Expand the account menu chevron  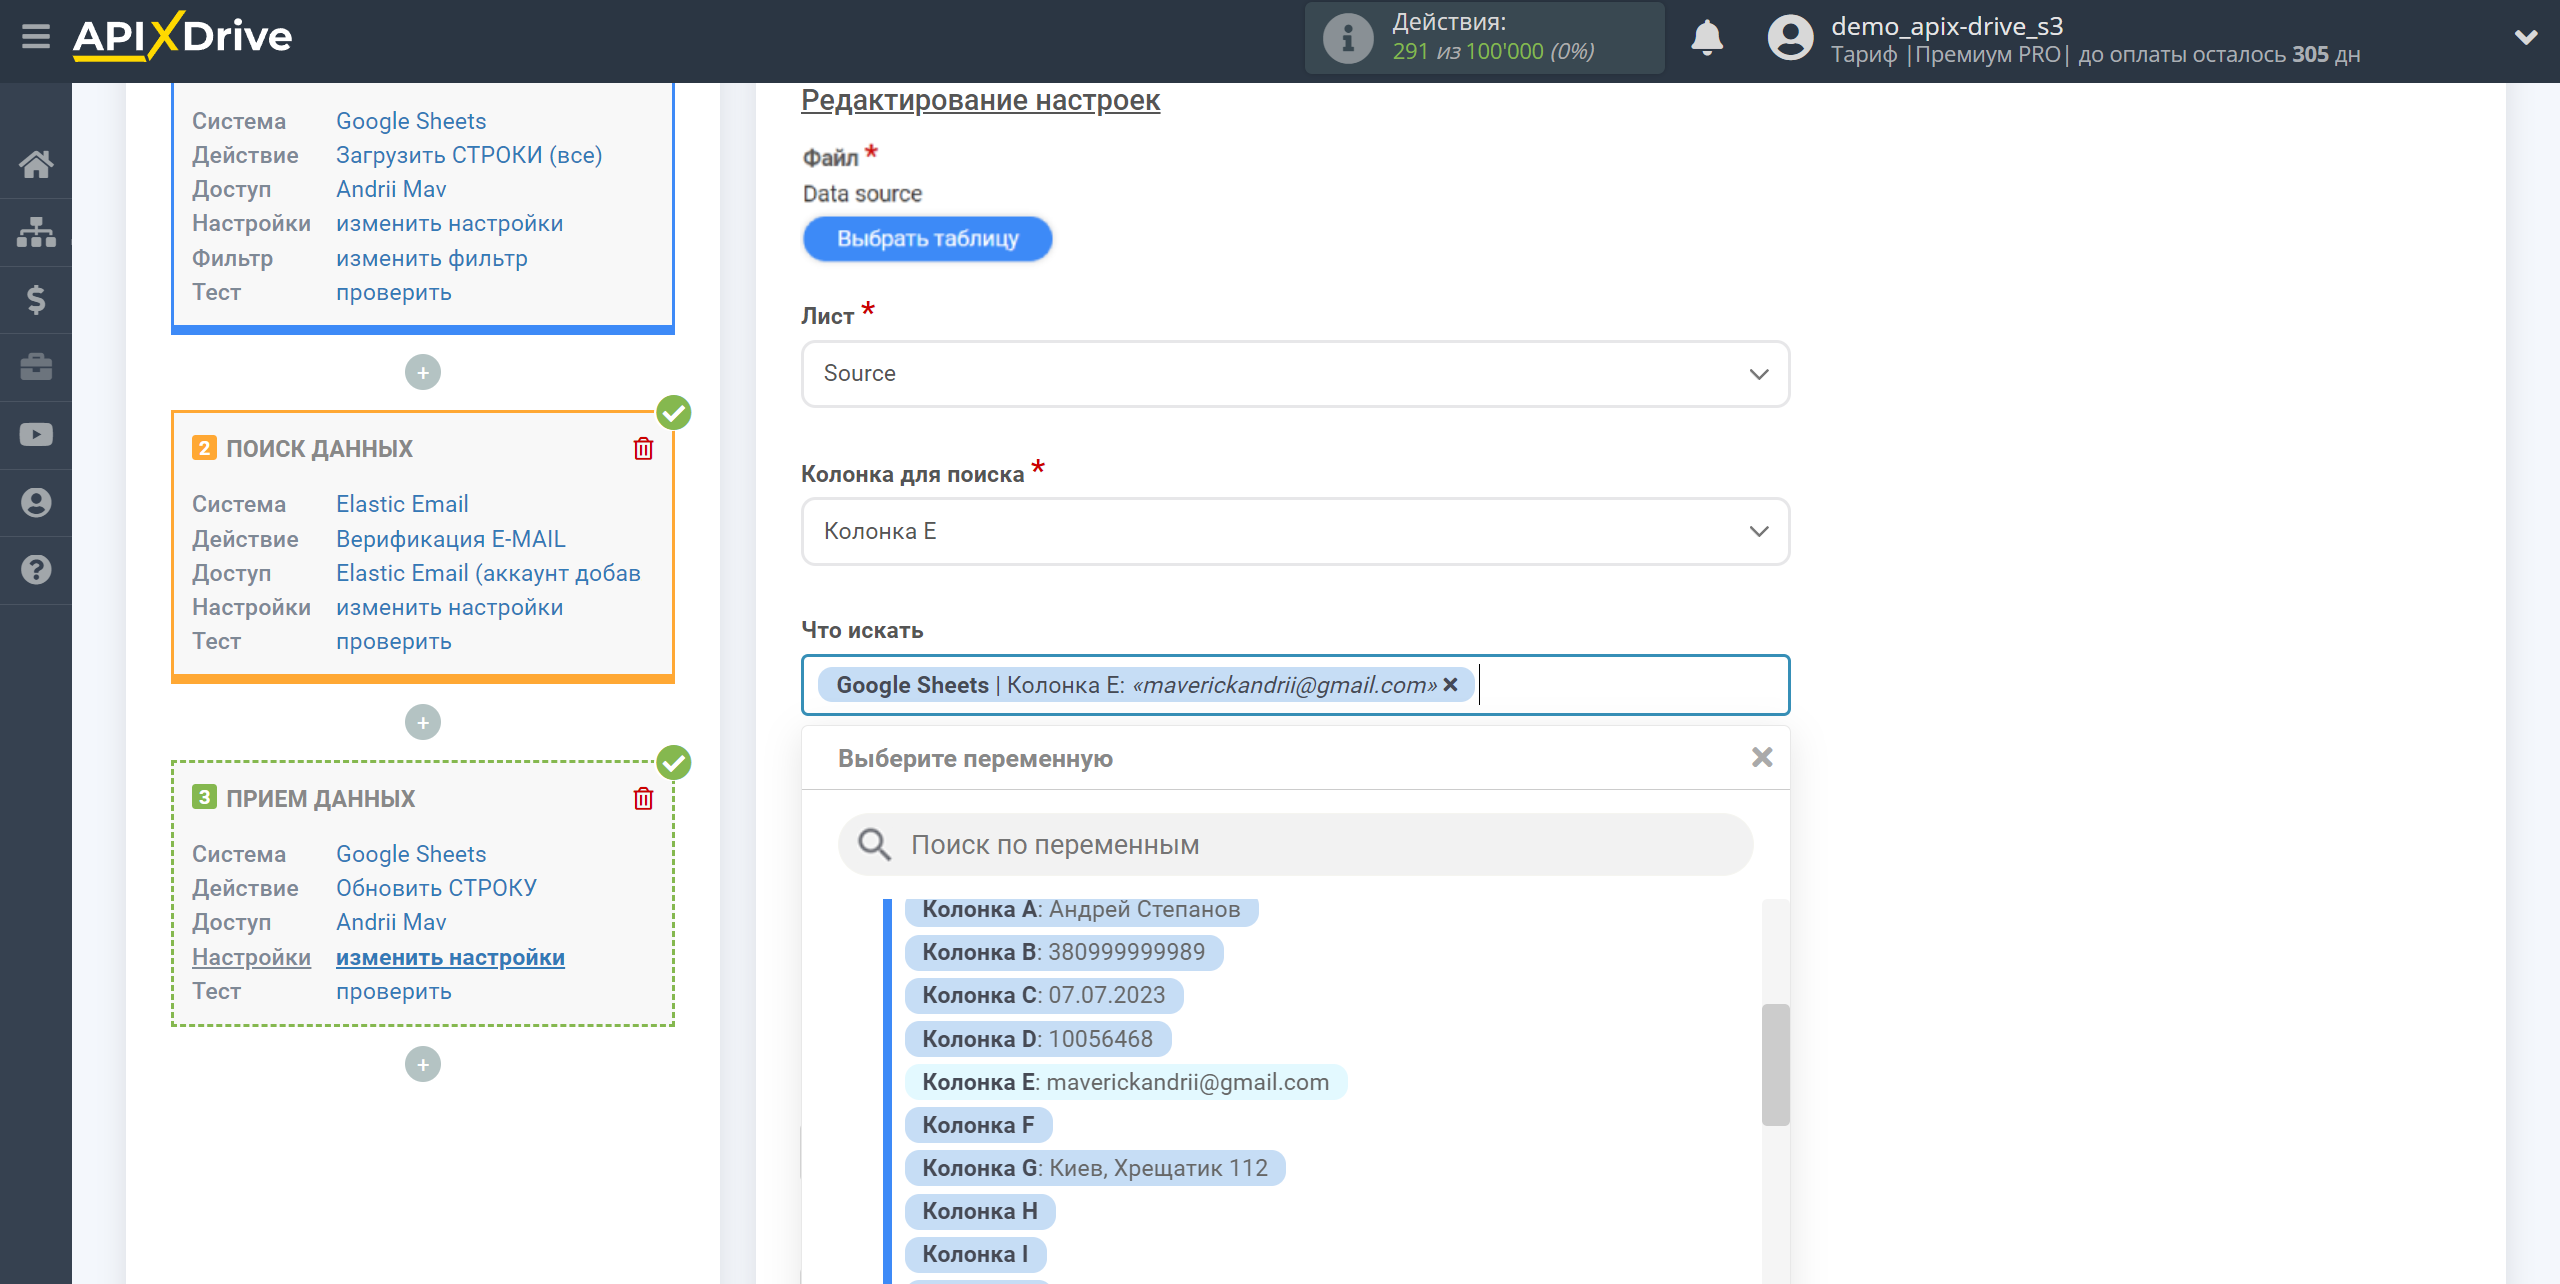pos(2525,38)
